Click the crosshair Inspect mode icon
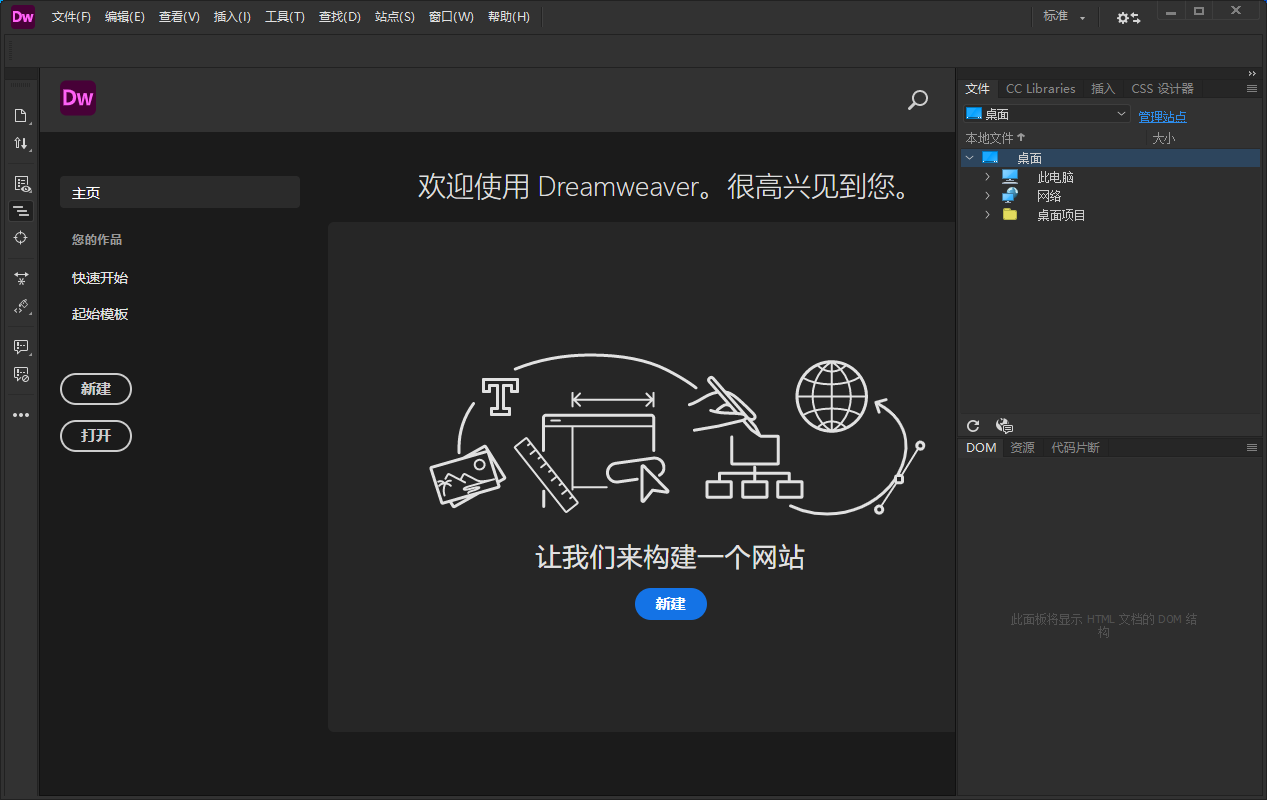The height and width of the screenshot is (800, 1267). [x=20, y=238]
